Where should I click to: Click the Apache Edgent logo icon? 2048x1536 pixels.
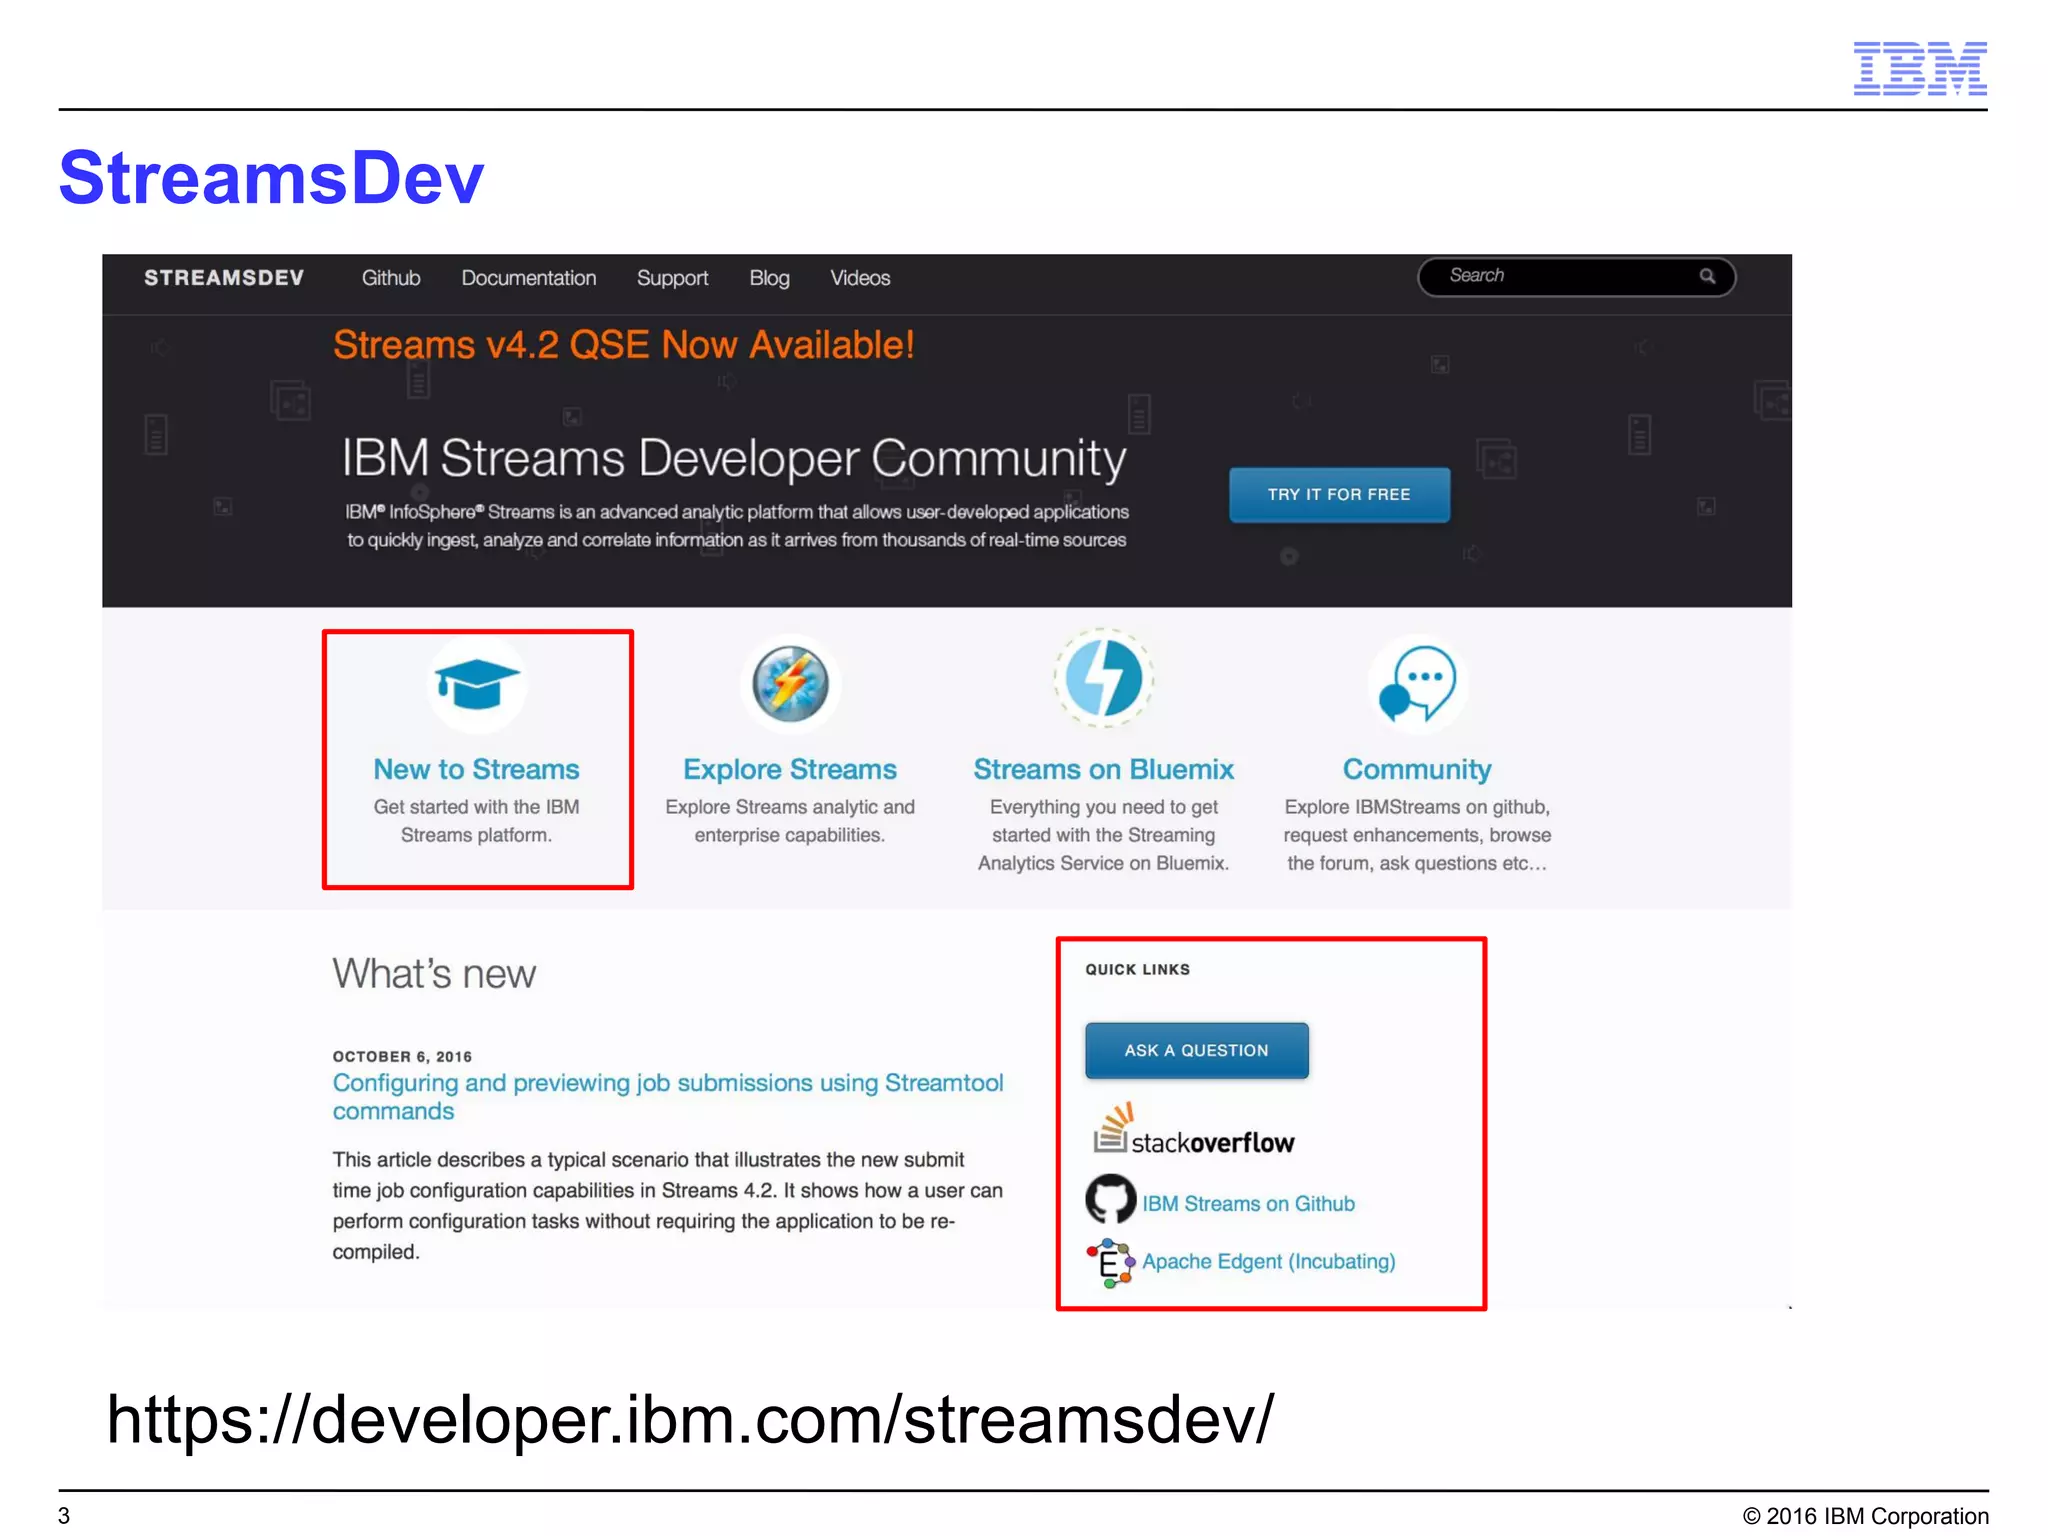[x=1110, y=1262]
